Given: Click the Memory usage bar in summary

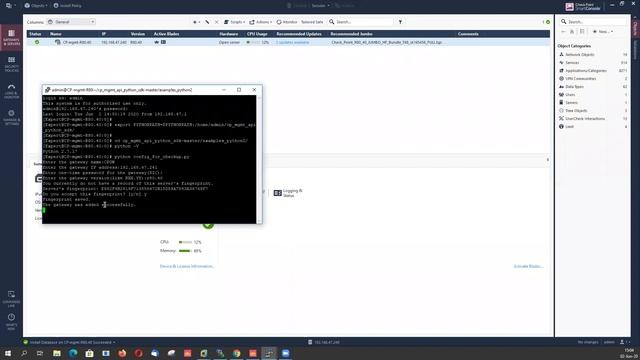Looking at the screenshot, I should (185, 251).
